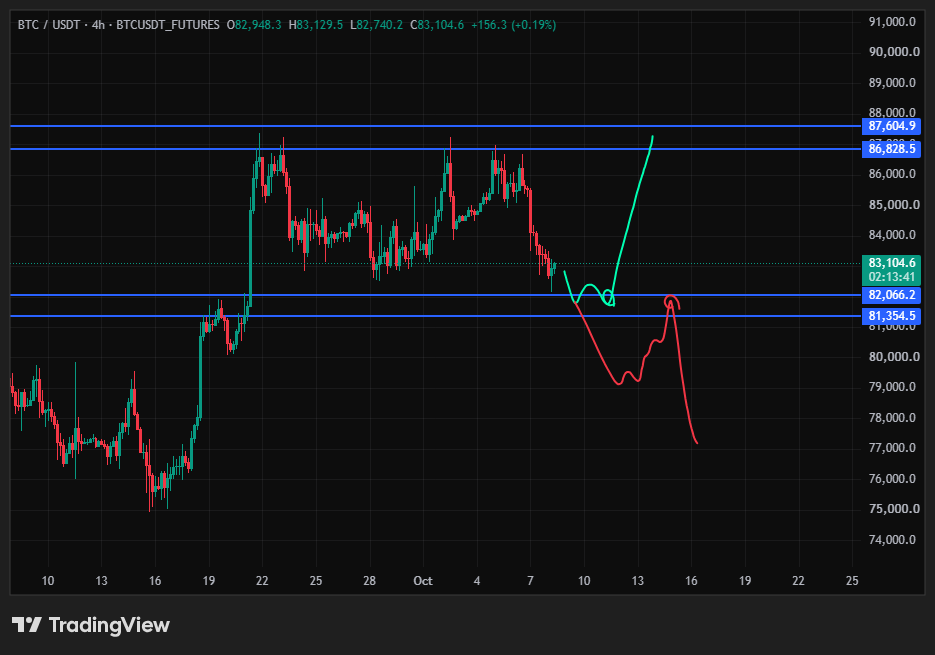This screenshot has height=655, width=935.
Task: Select the 86,828.5 blue price label
Action: 891,149
